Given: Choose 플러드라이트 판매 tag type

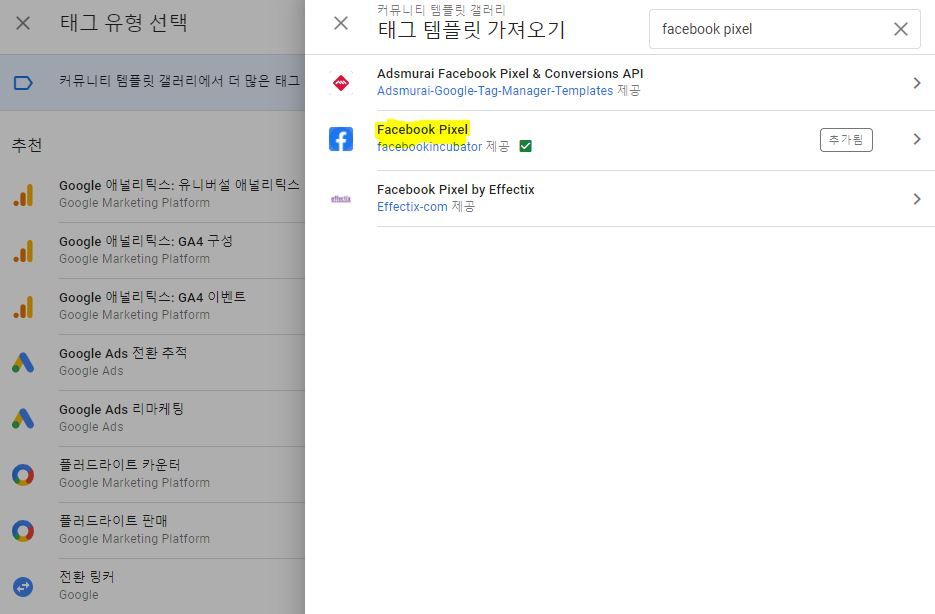Looking at the screenshot, I should click(152, 531).
